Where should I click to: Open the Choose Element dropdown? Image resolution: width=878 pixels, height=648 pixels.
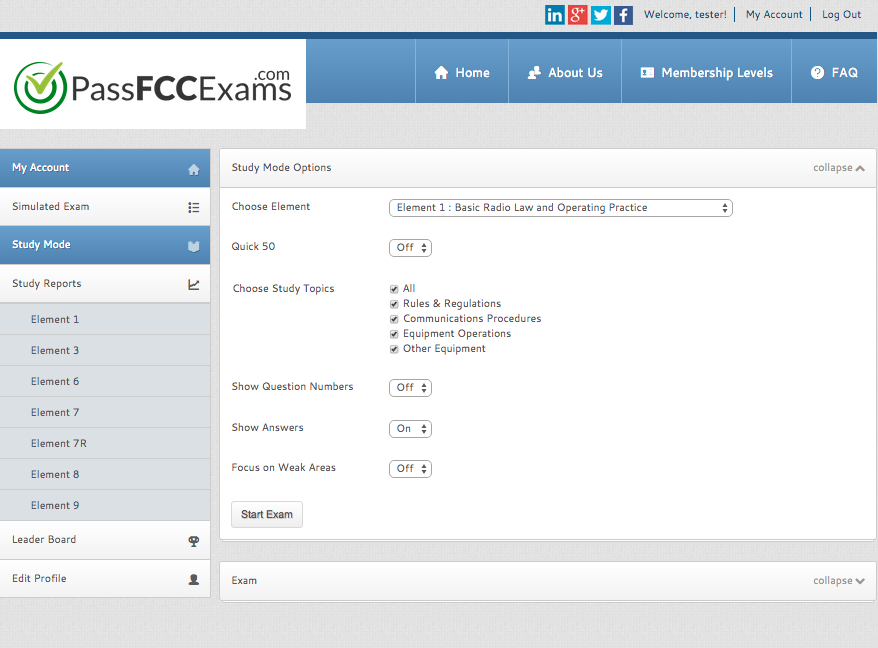(x=560, y=208)
